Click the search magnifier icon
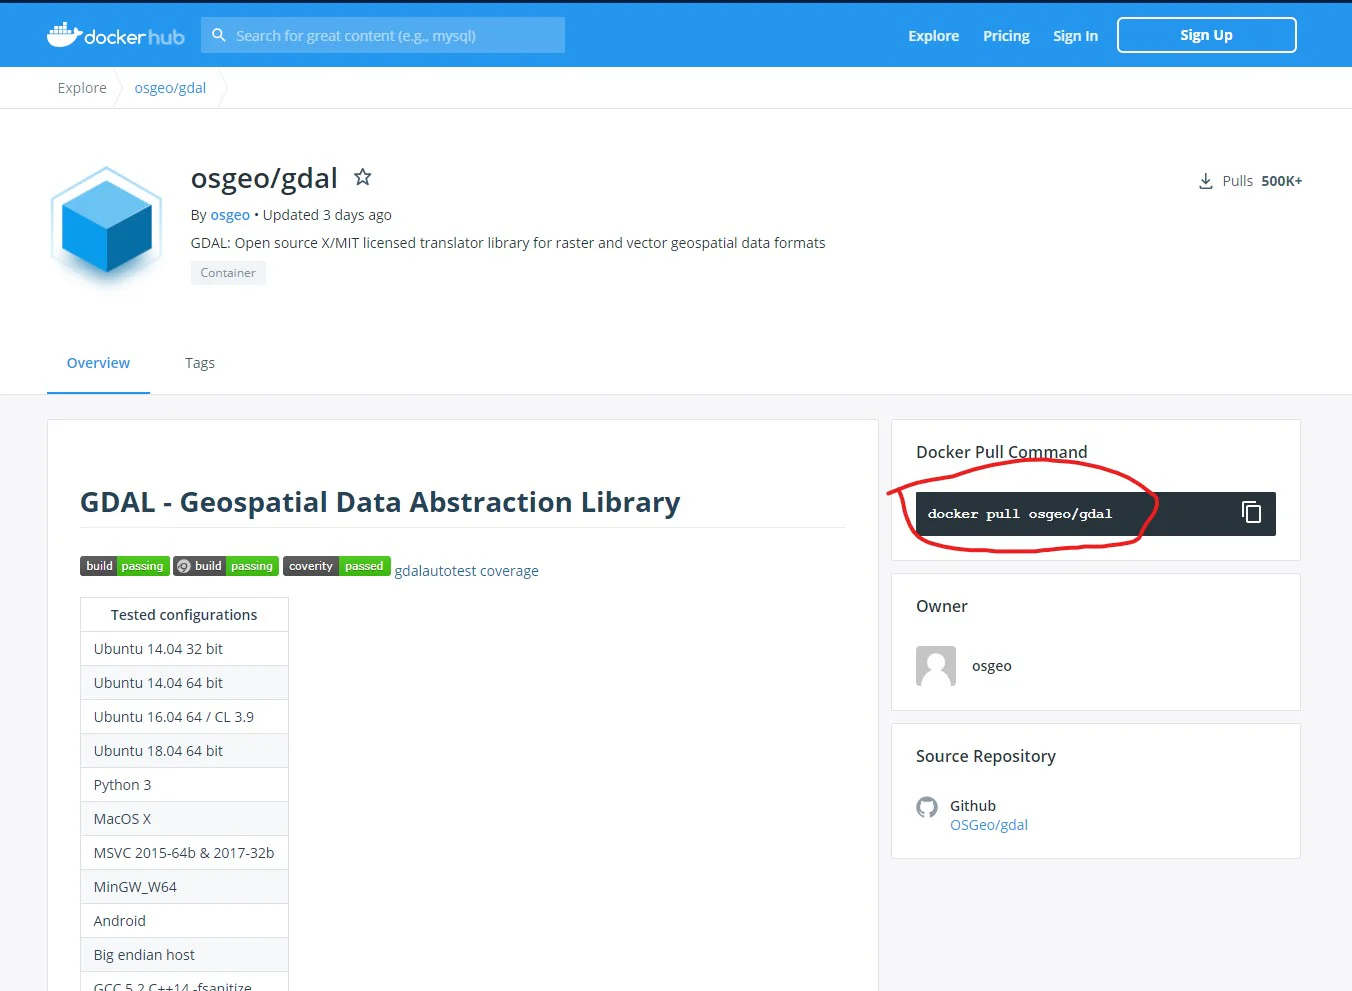 coord(219,35)
